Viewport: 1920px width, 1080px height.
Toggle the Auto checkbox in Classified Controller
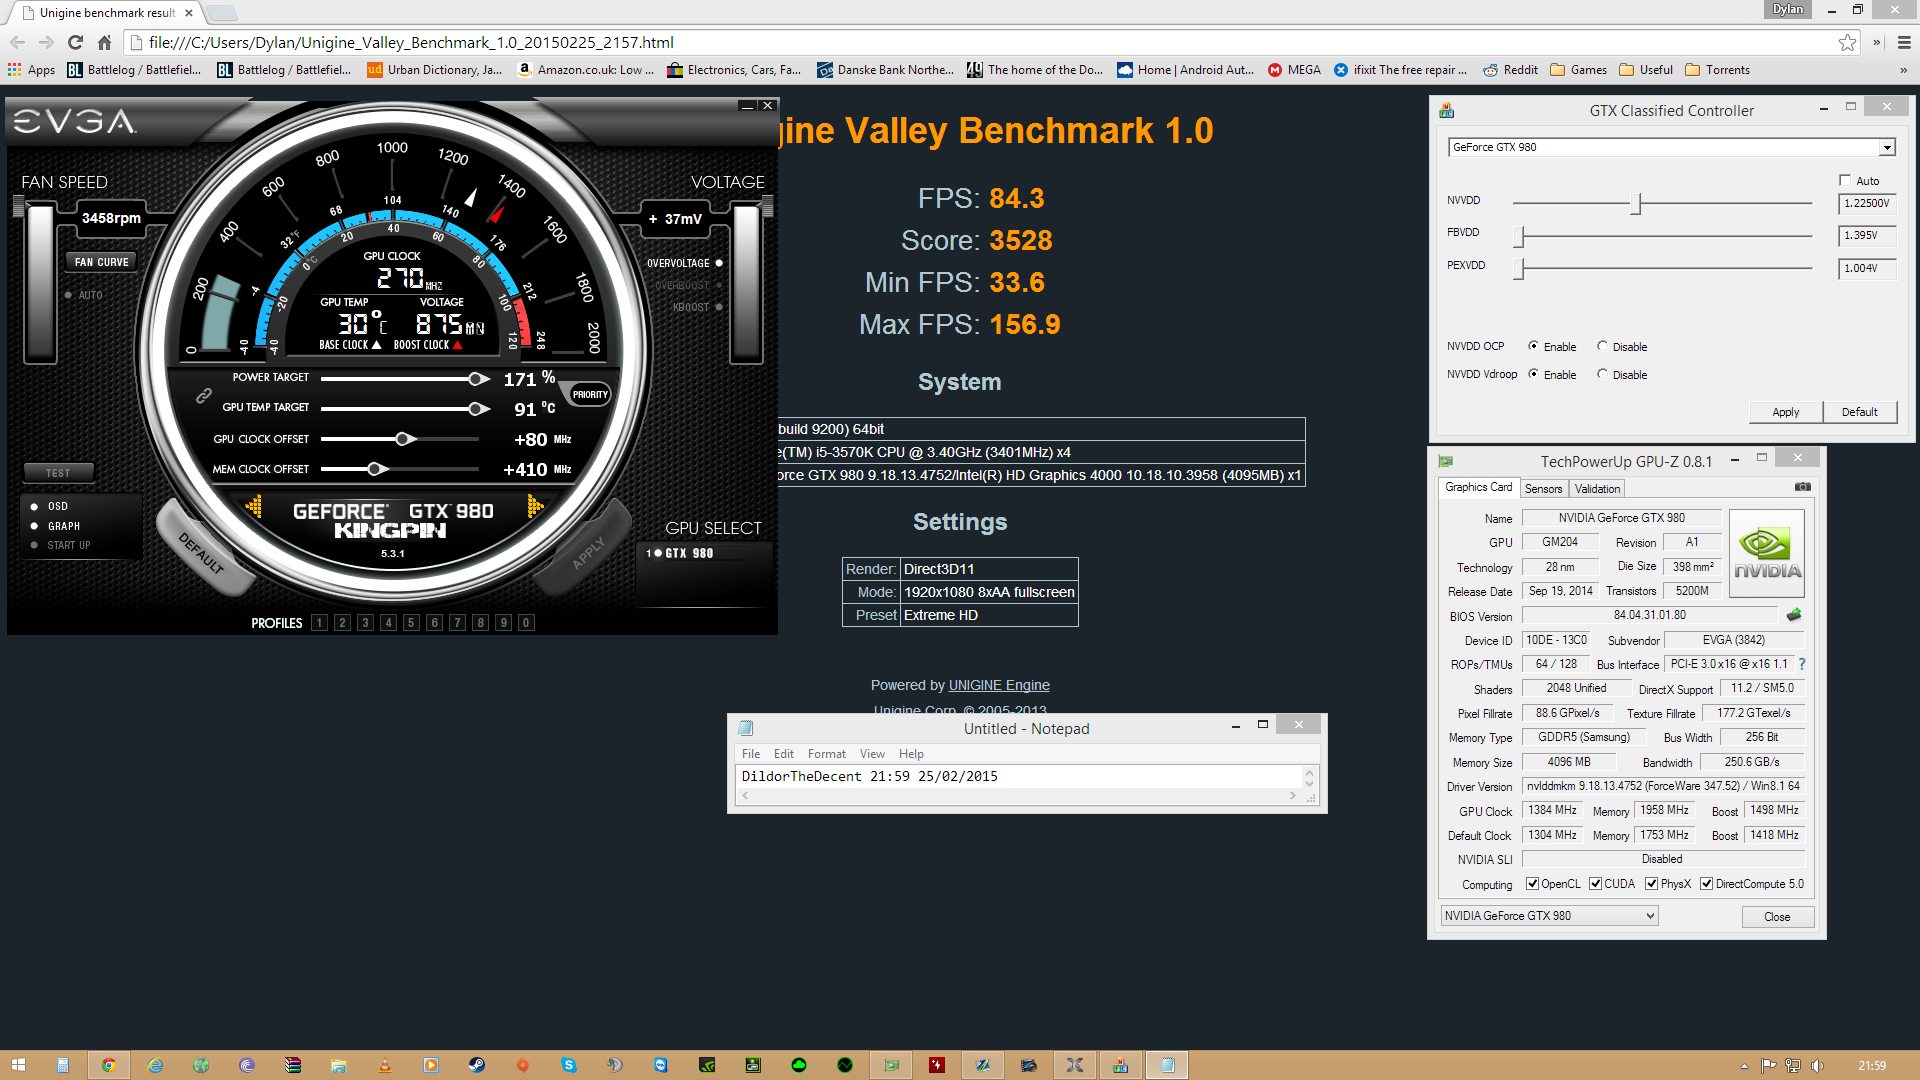1845,180
